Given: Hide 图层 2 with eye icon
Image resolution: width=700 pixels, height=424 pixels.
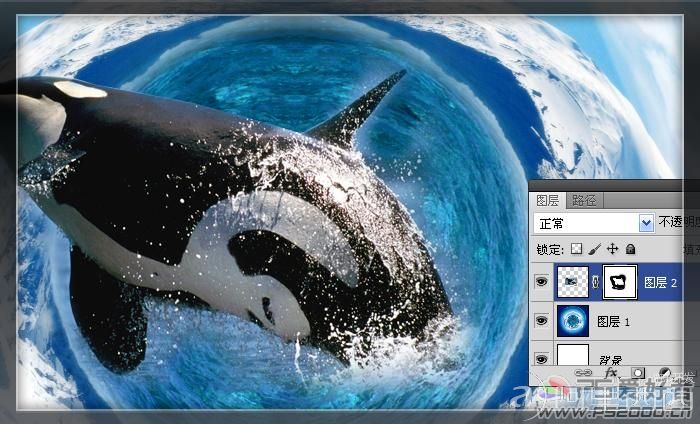Looking at the screenshot, I should pyautogui.click(x=542, y=282).
